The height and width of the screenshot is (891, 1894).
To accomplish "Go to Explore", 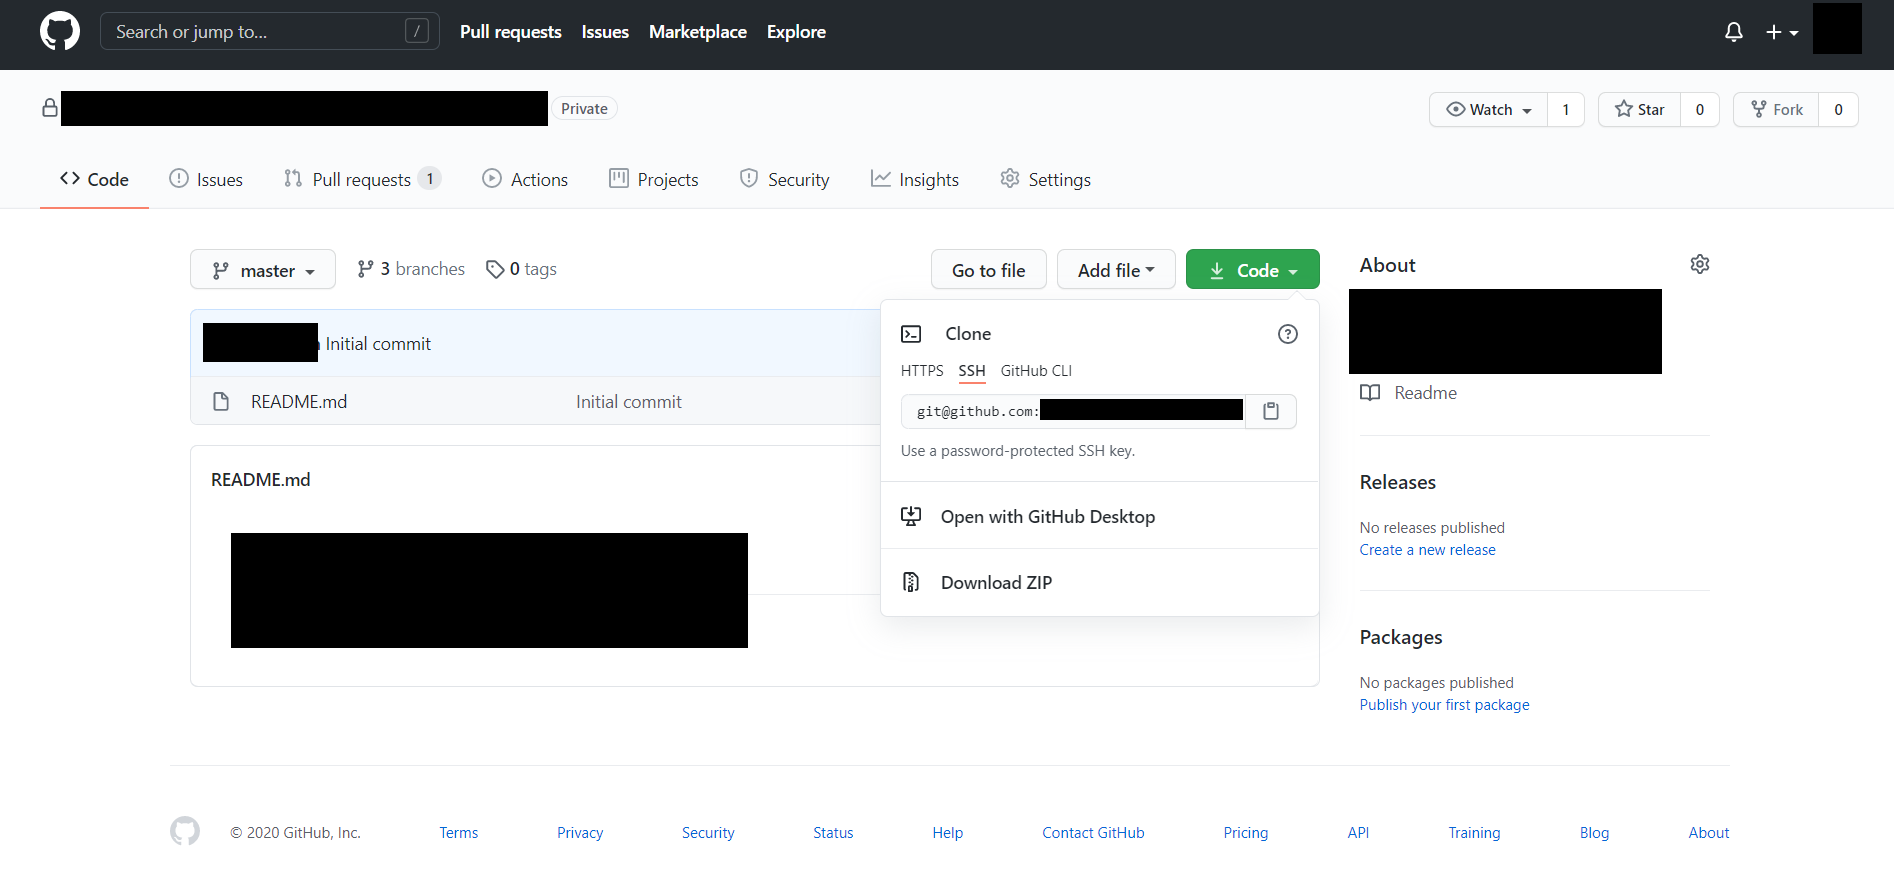I will click(x=796, y=32).
